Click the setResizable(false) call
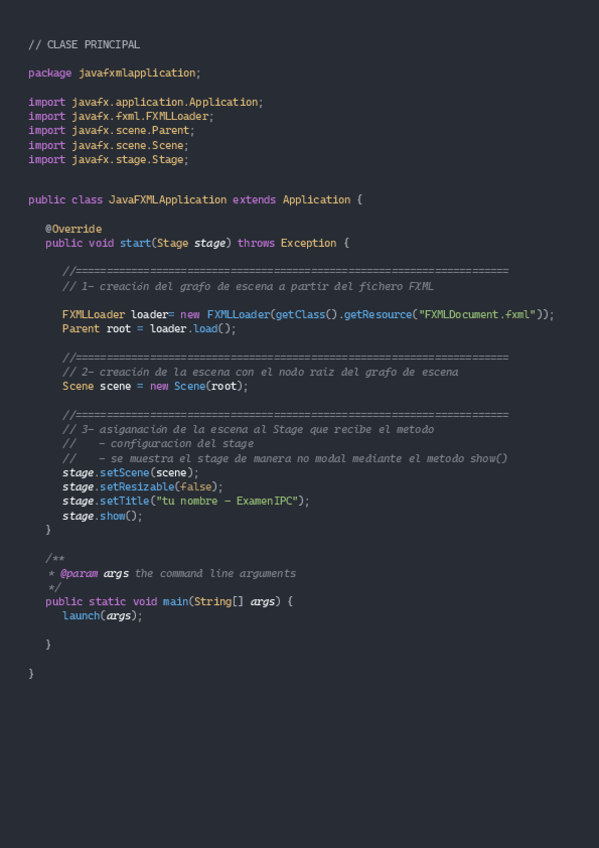The width and height of the screenshot is (599, 848). coord(158,487)
